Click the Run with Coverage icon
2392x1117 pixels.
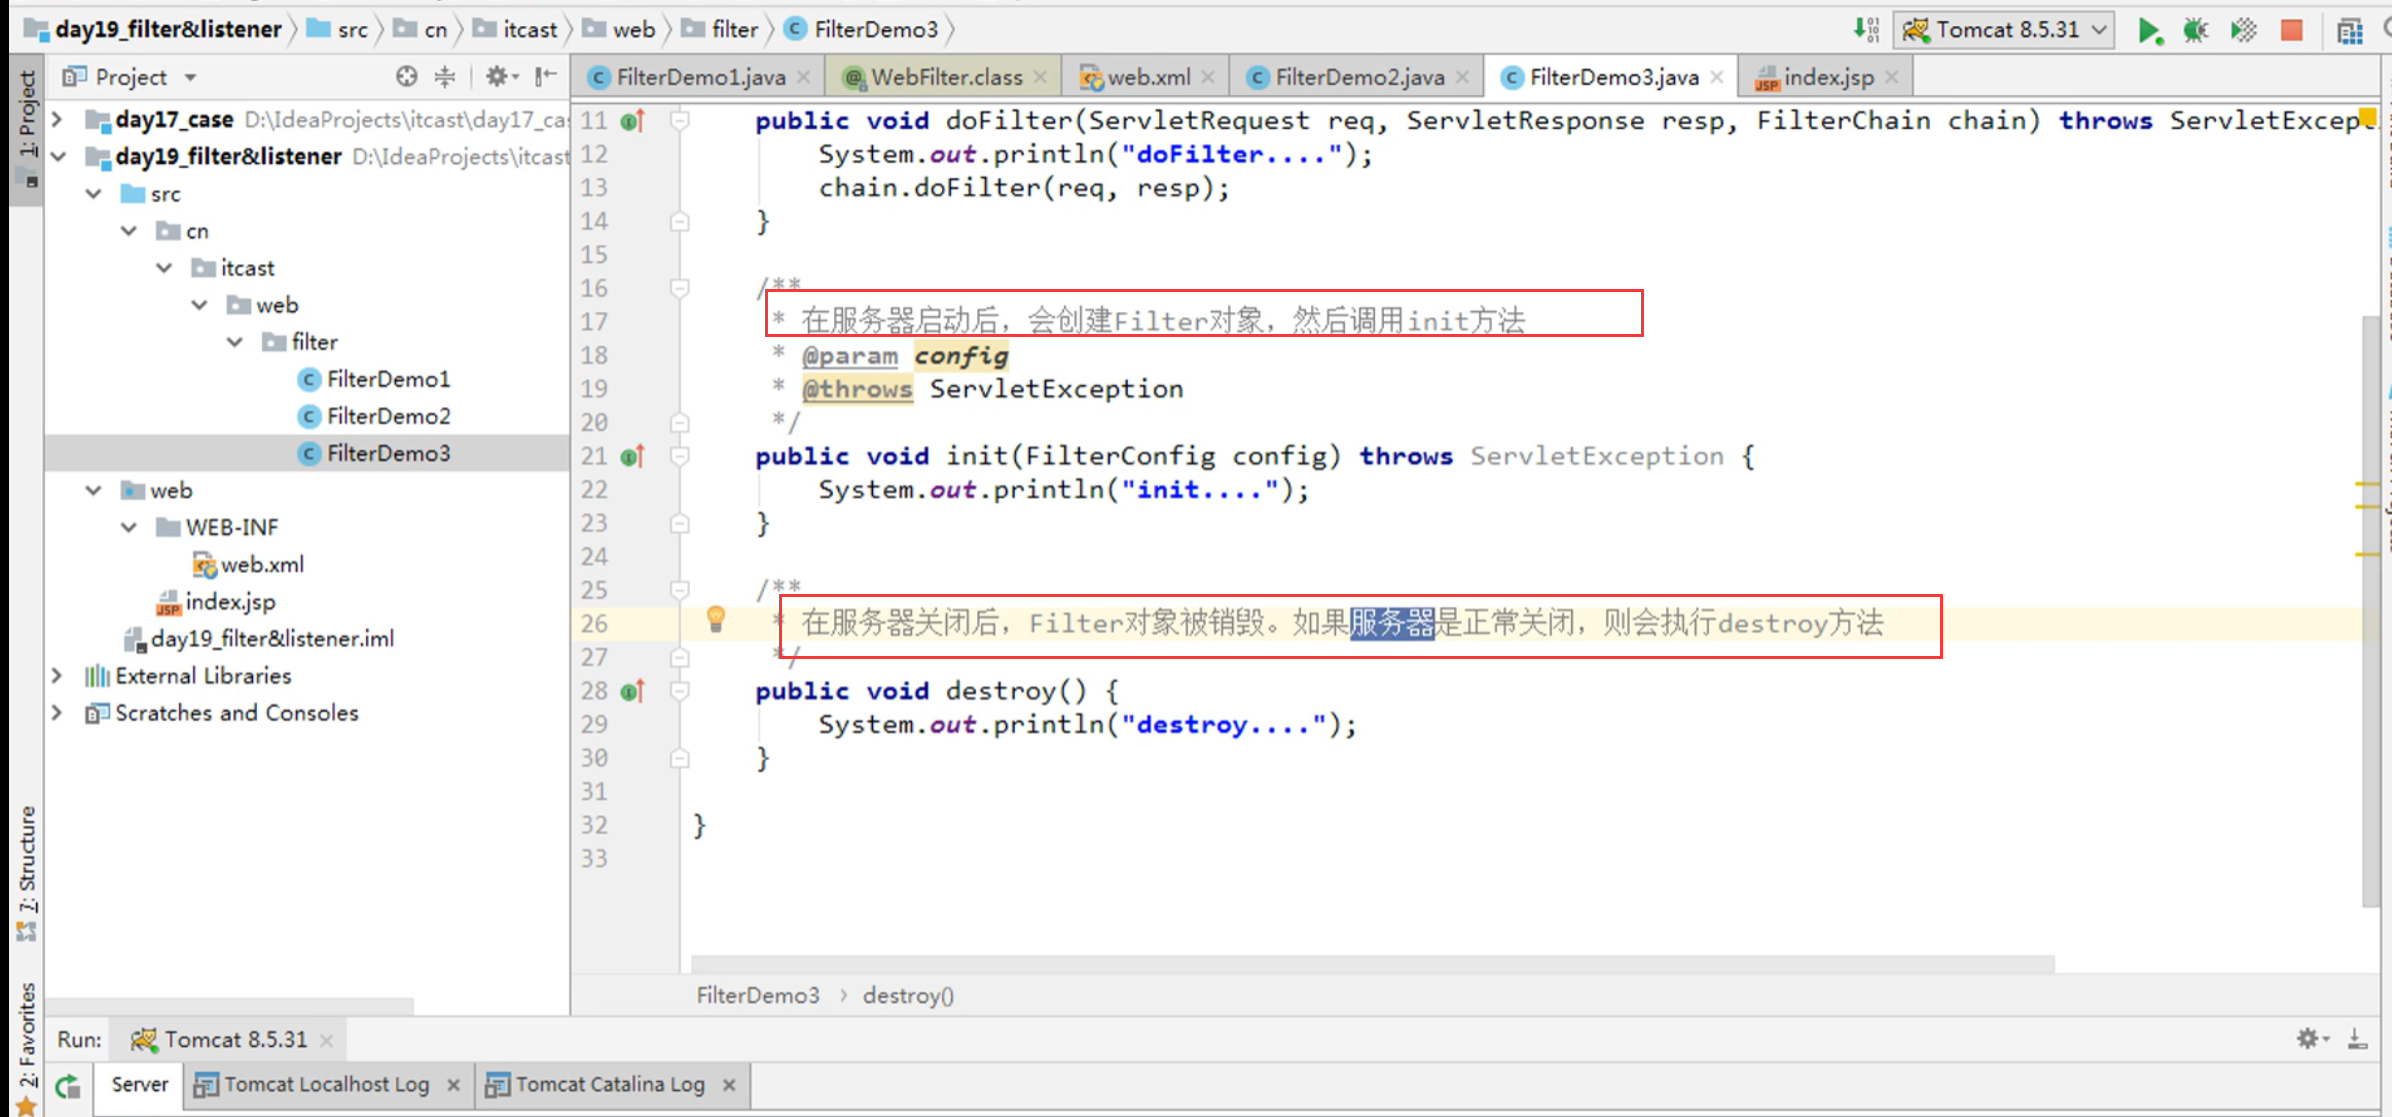tap(2243, 30)
